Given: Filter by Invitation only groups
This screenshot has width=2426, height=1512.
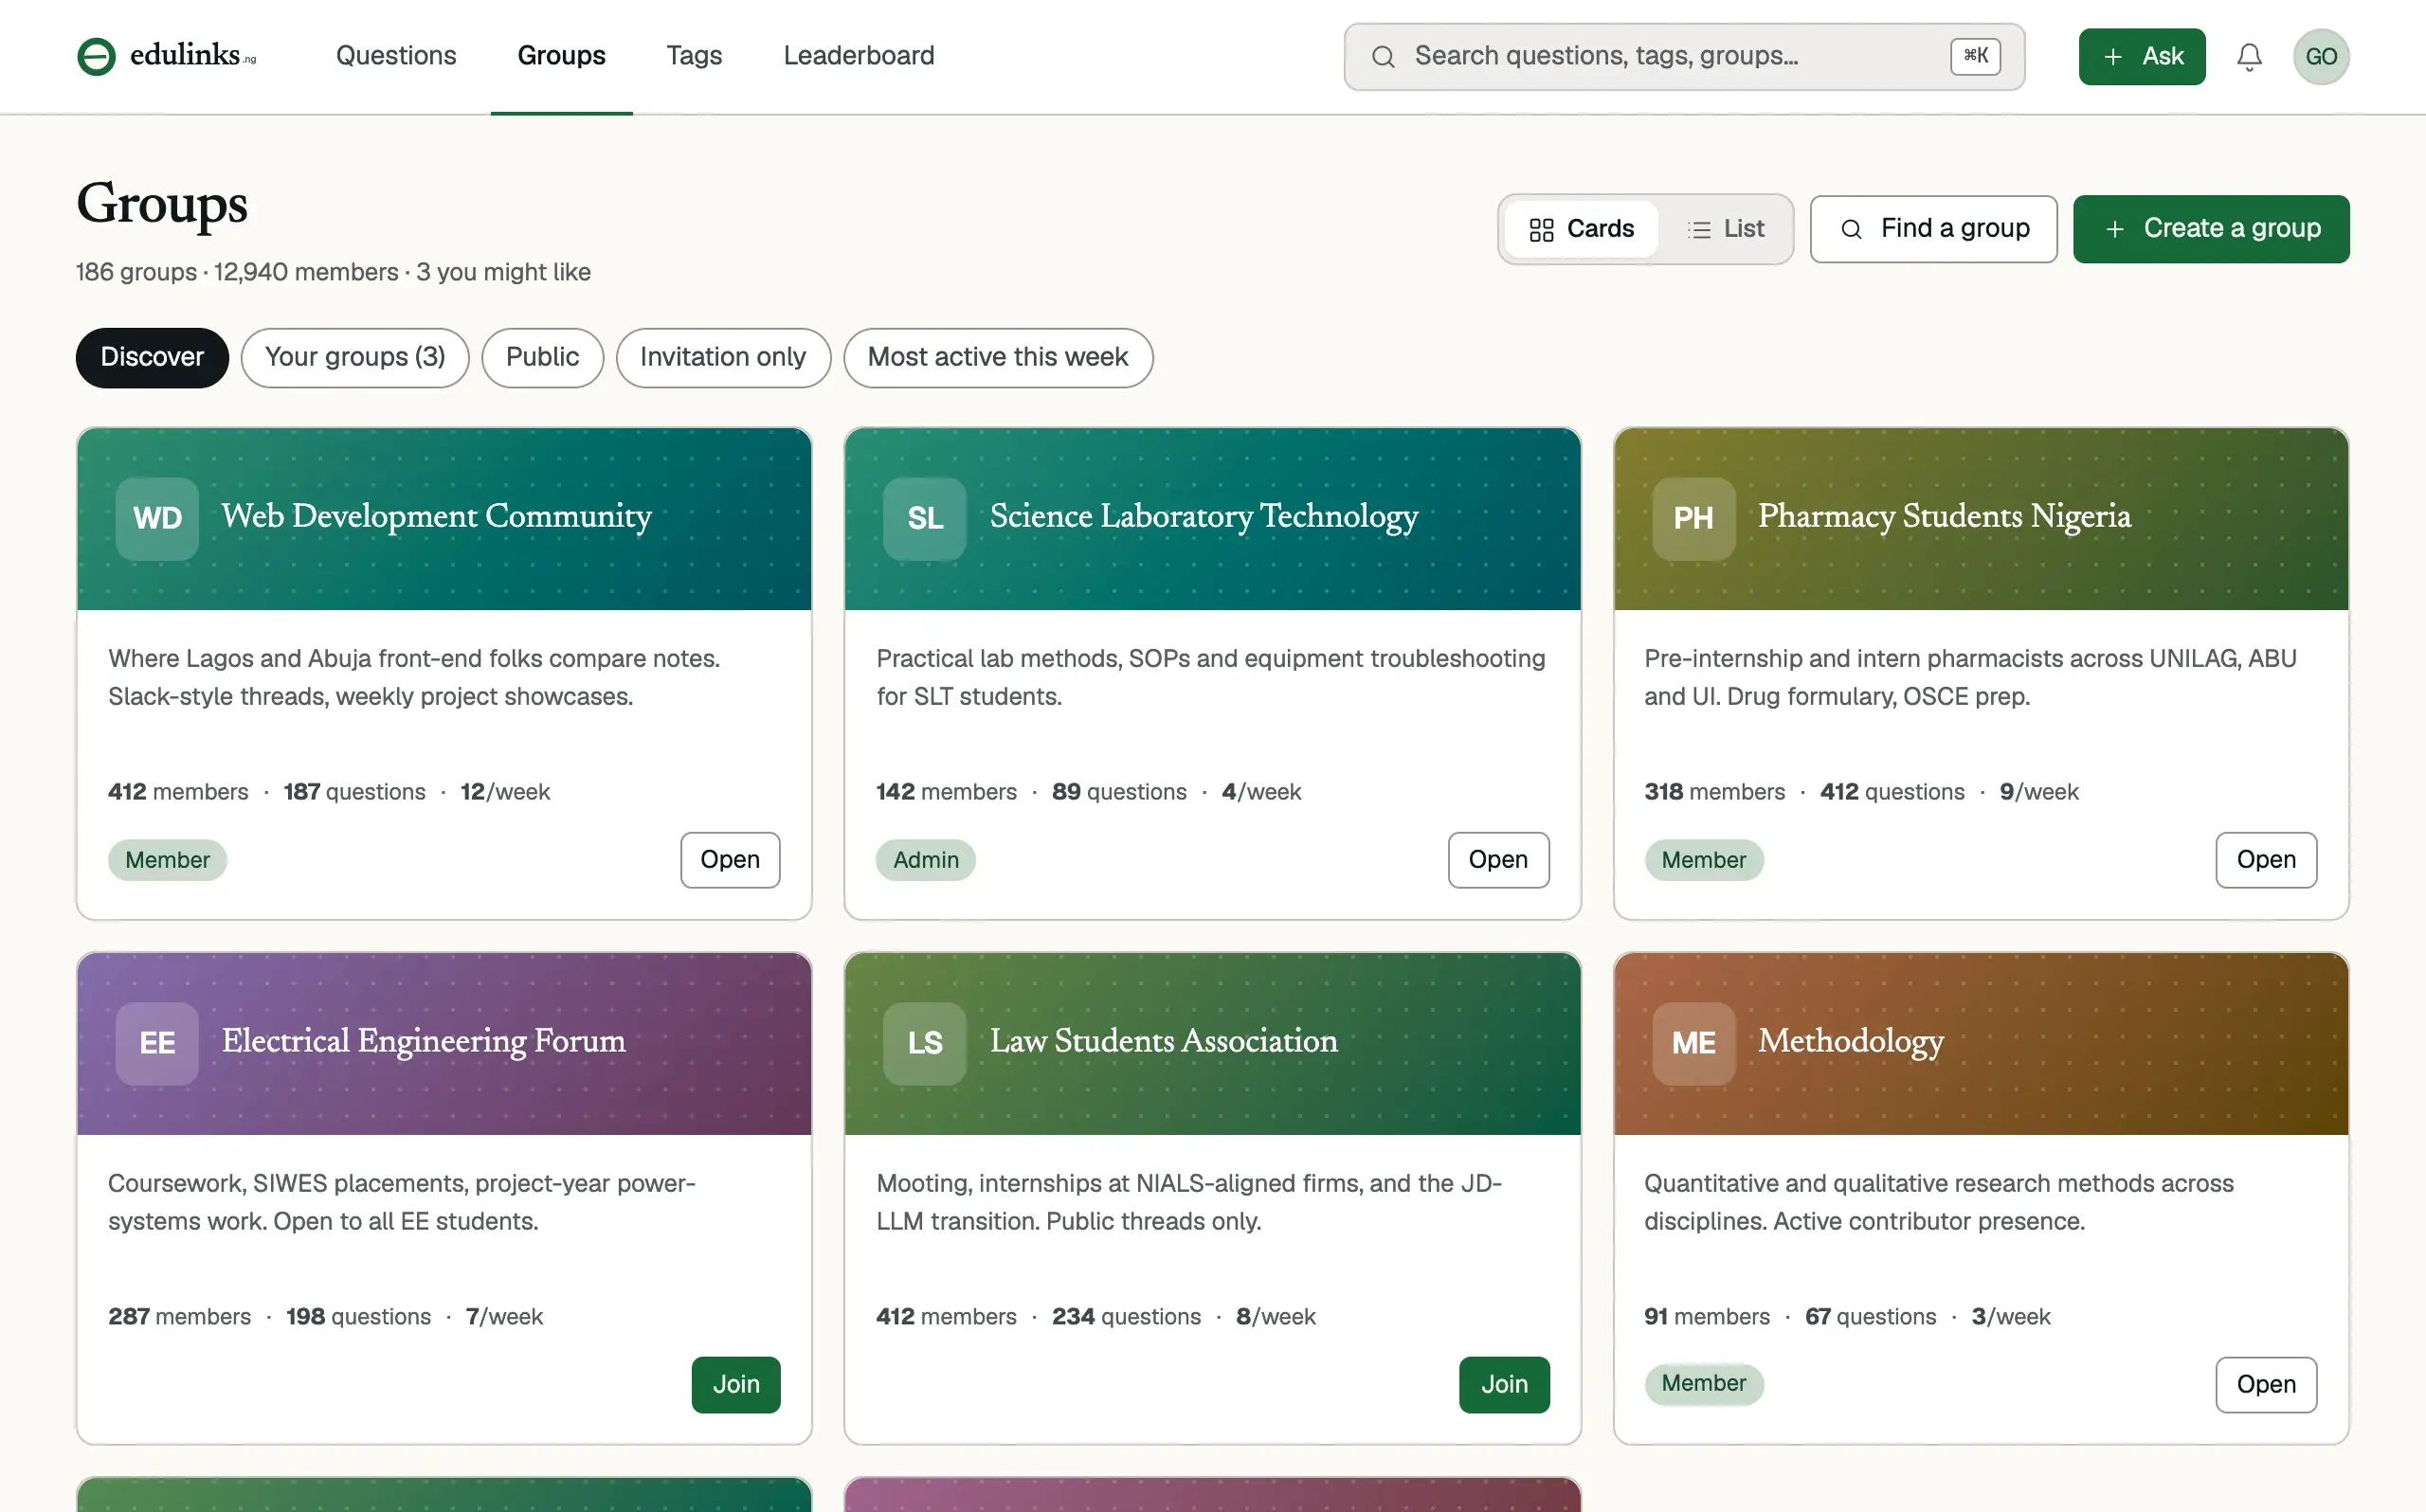Looking at the screenshot, I should coord(723,357).
